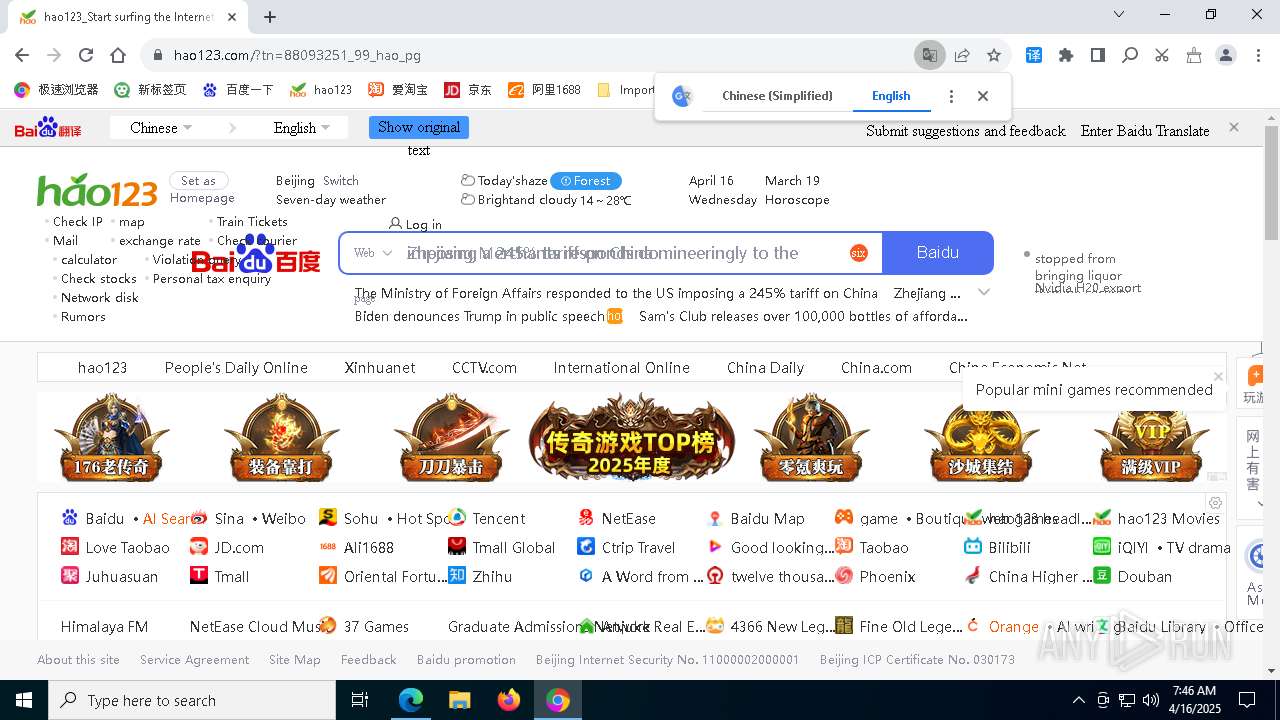
Task: Click the magnifier search extension icon
Action: [x=1130, y=55]
